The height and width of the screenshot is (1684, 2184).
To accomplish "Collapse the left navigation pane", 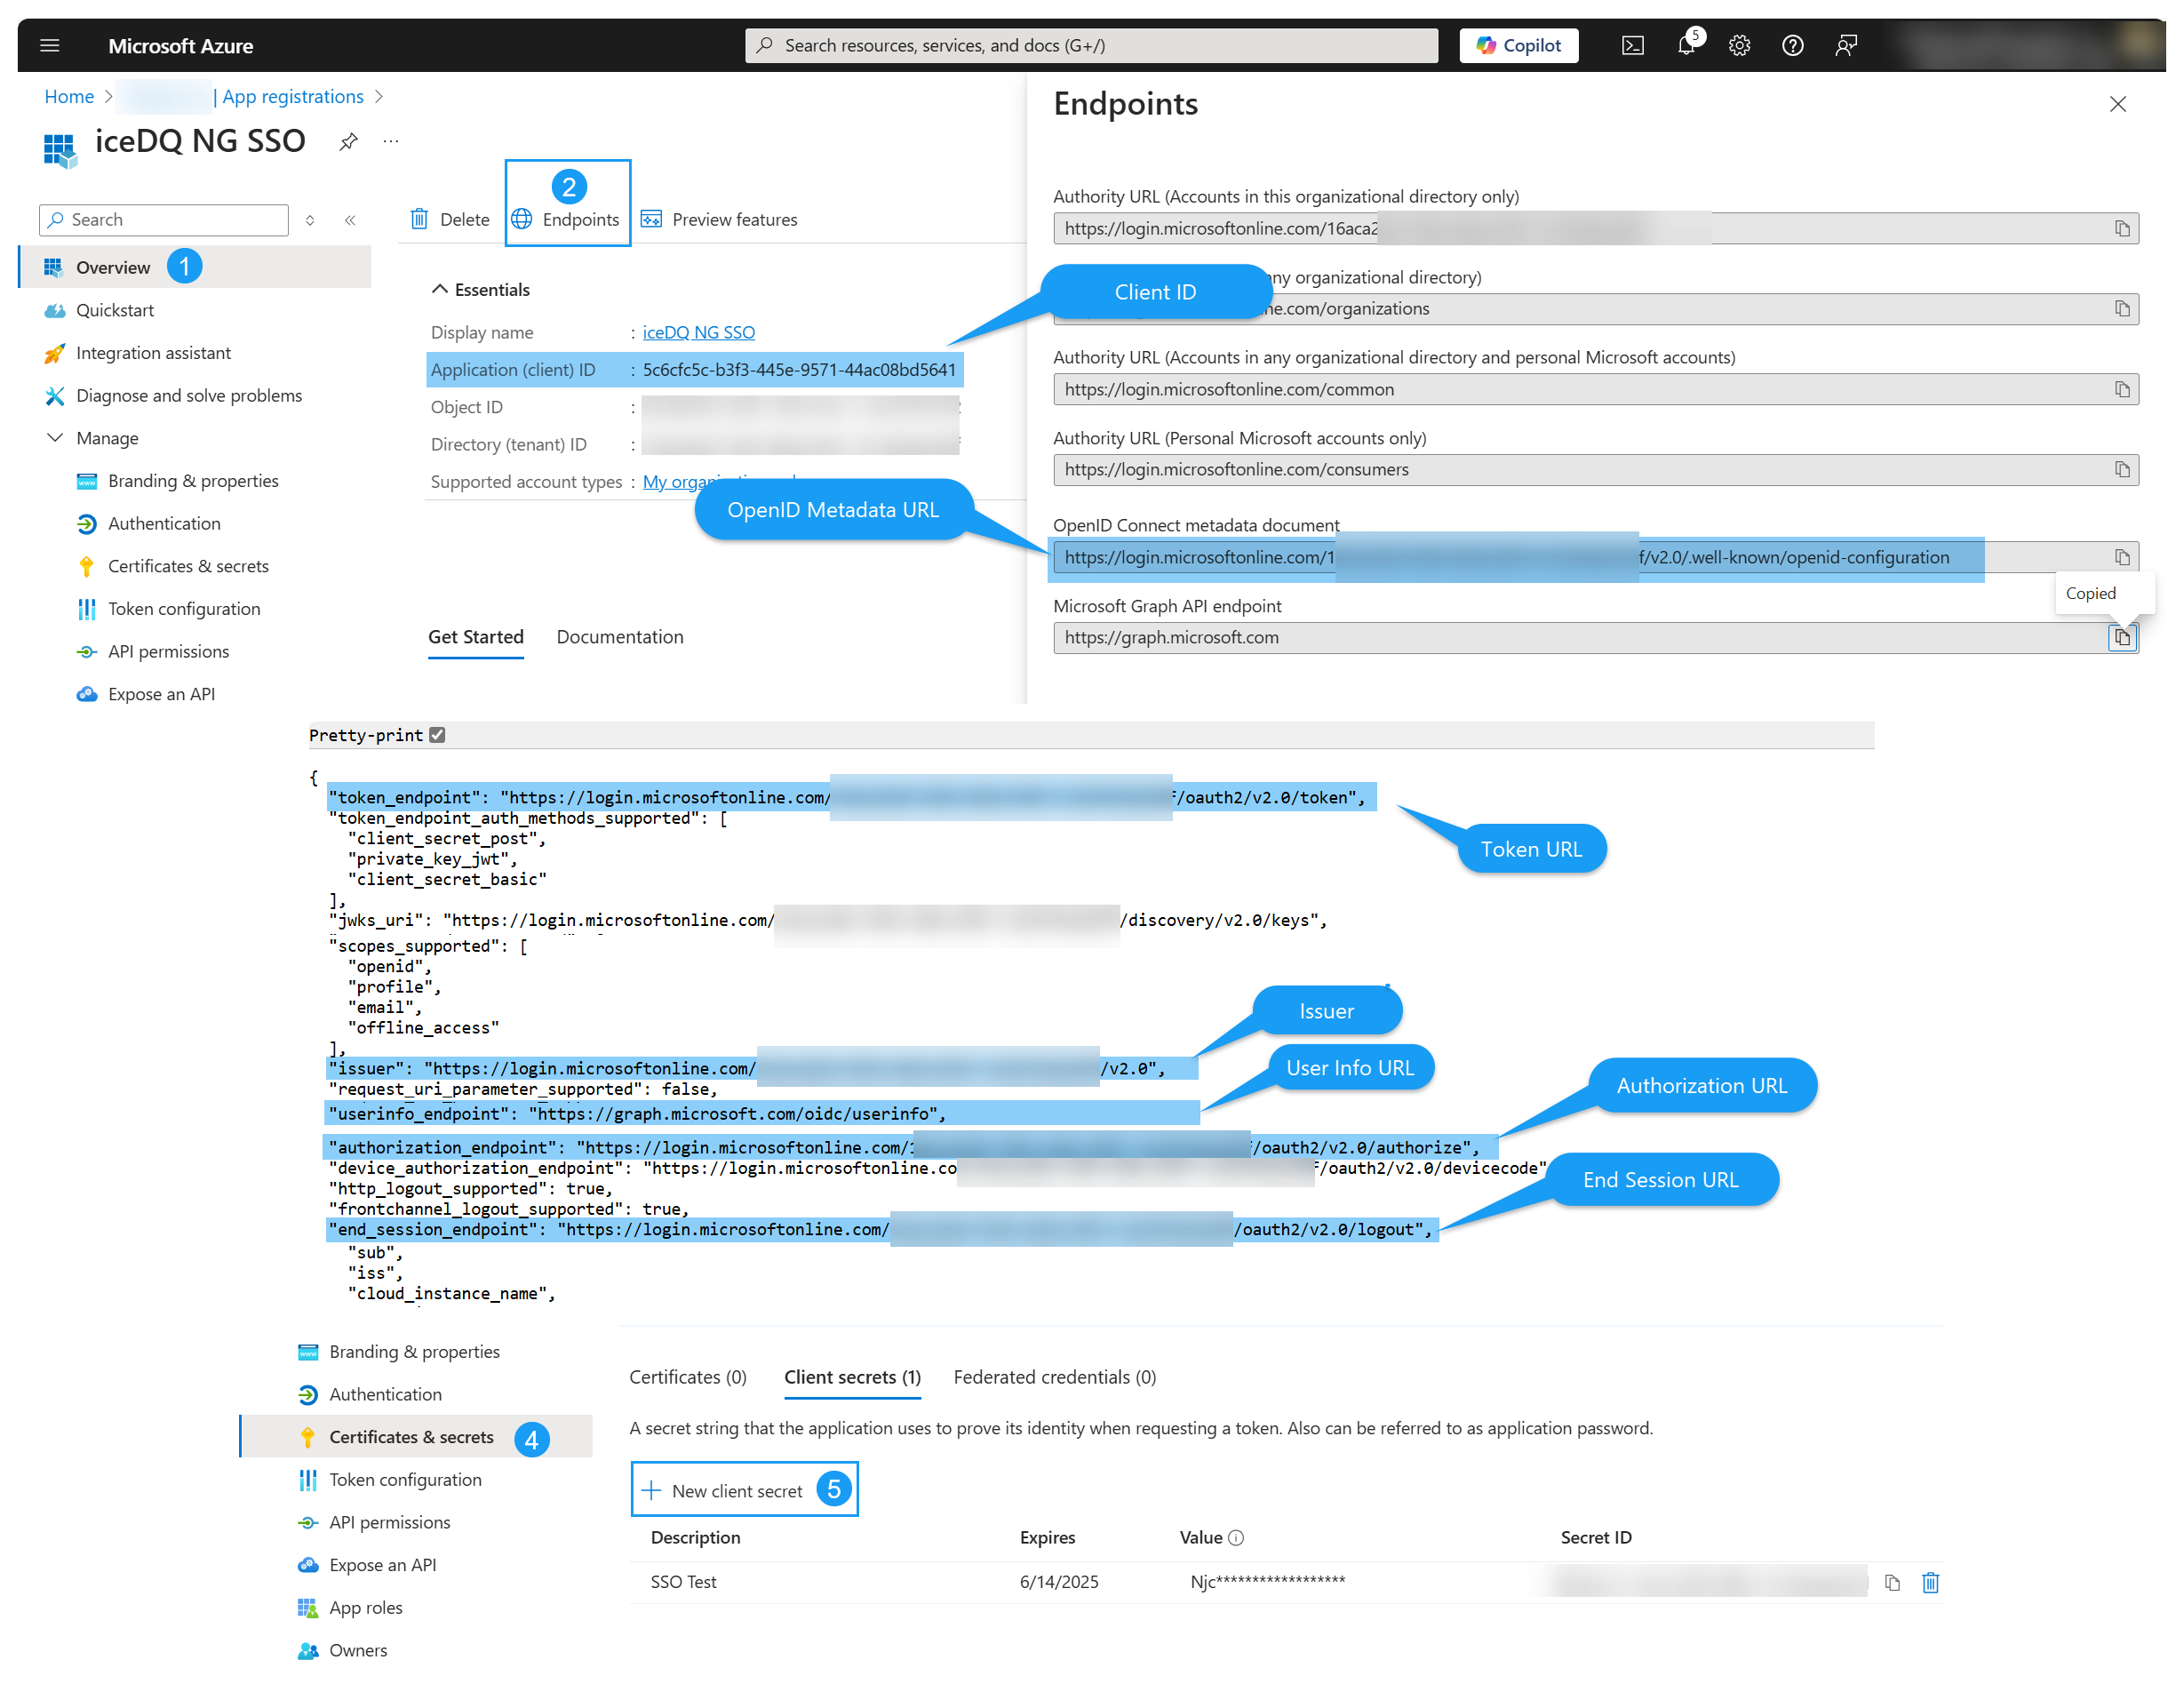I will [350, 220].
